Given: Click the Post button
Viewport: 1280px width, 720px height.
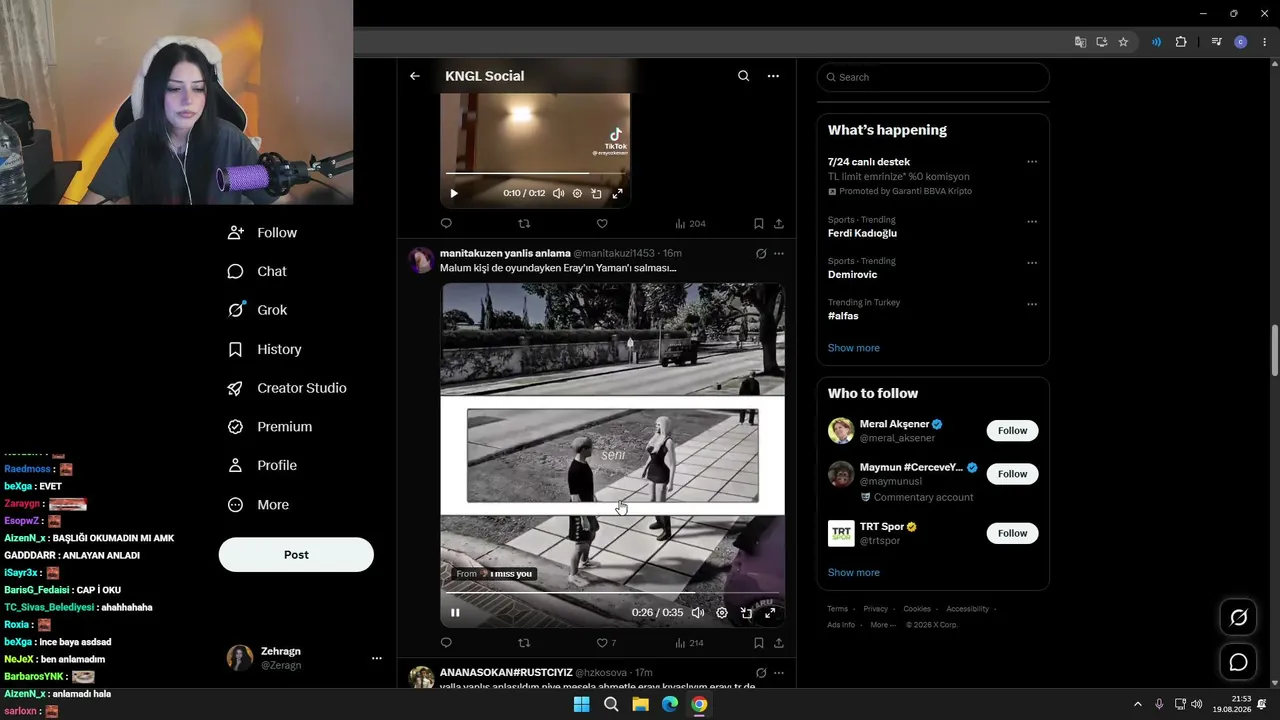Looking at the screenshot, I should [x=296, y=555].
